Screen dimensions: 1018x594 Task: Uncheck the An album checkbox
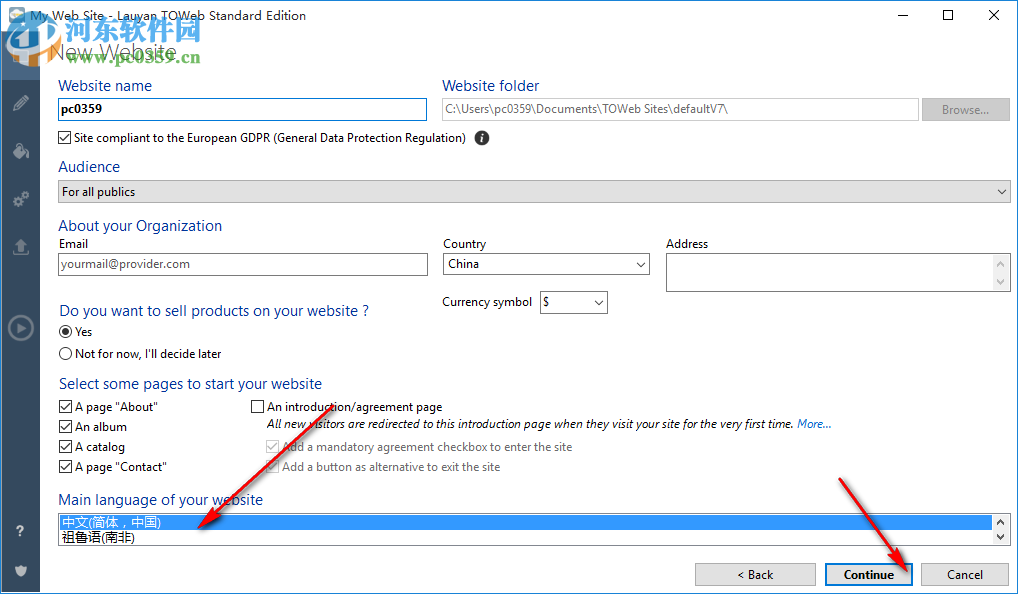pyautogui.click(x=66, y=427)
